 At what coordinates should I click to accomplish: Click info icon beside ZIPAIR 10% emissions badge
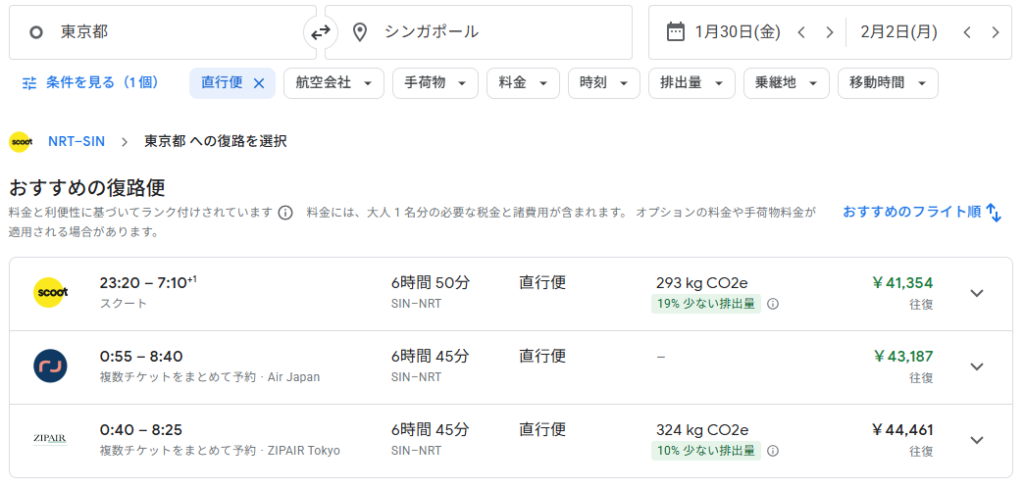(x=773, y=451)
